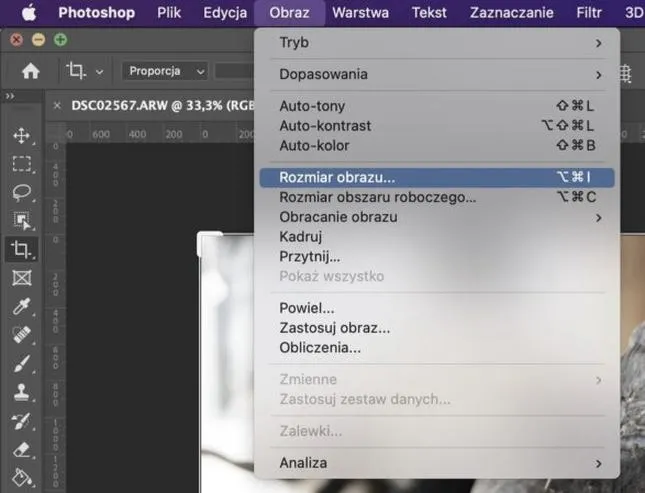Open the Warstwa menu
Screen dimensions: 645x493
[x=360, y=13]
